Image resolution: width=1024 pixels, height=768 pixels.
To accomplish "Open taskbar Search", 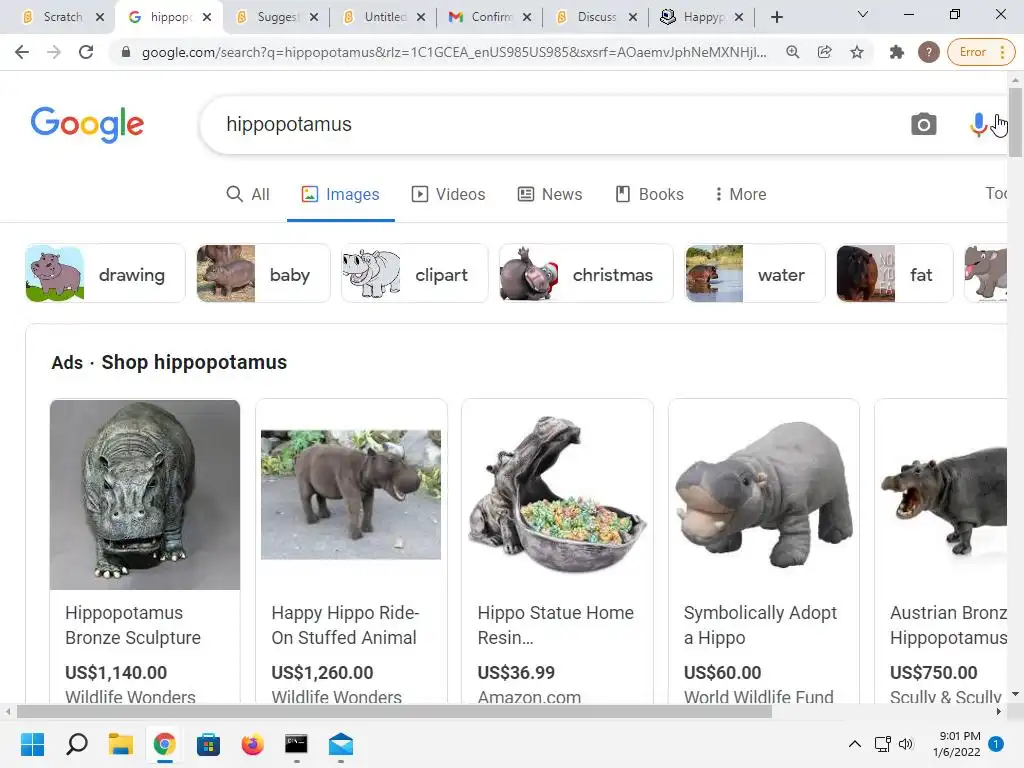I will pos(76,744).
